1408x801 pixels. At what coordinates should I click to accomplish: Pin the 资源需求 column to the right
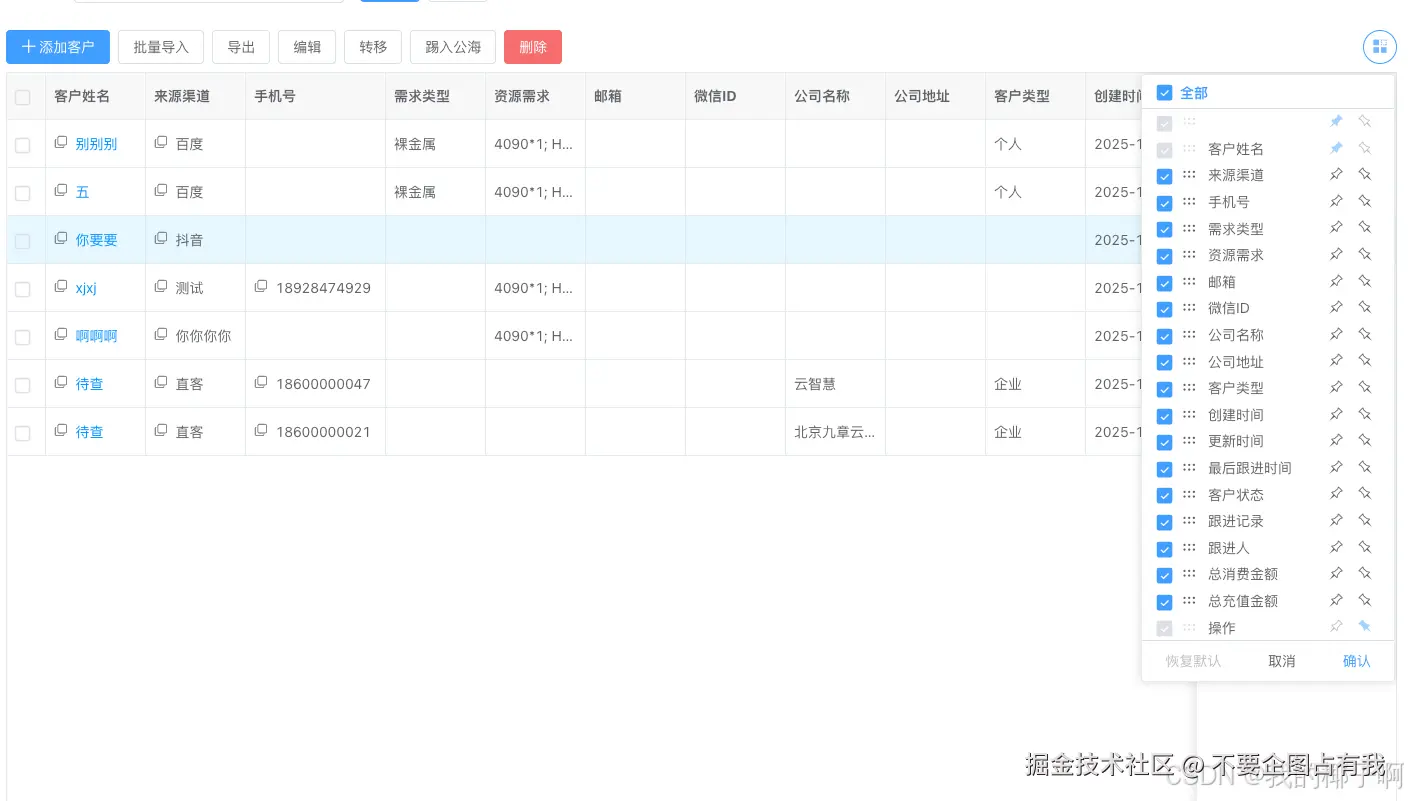1365,254
